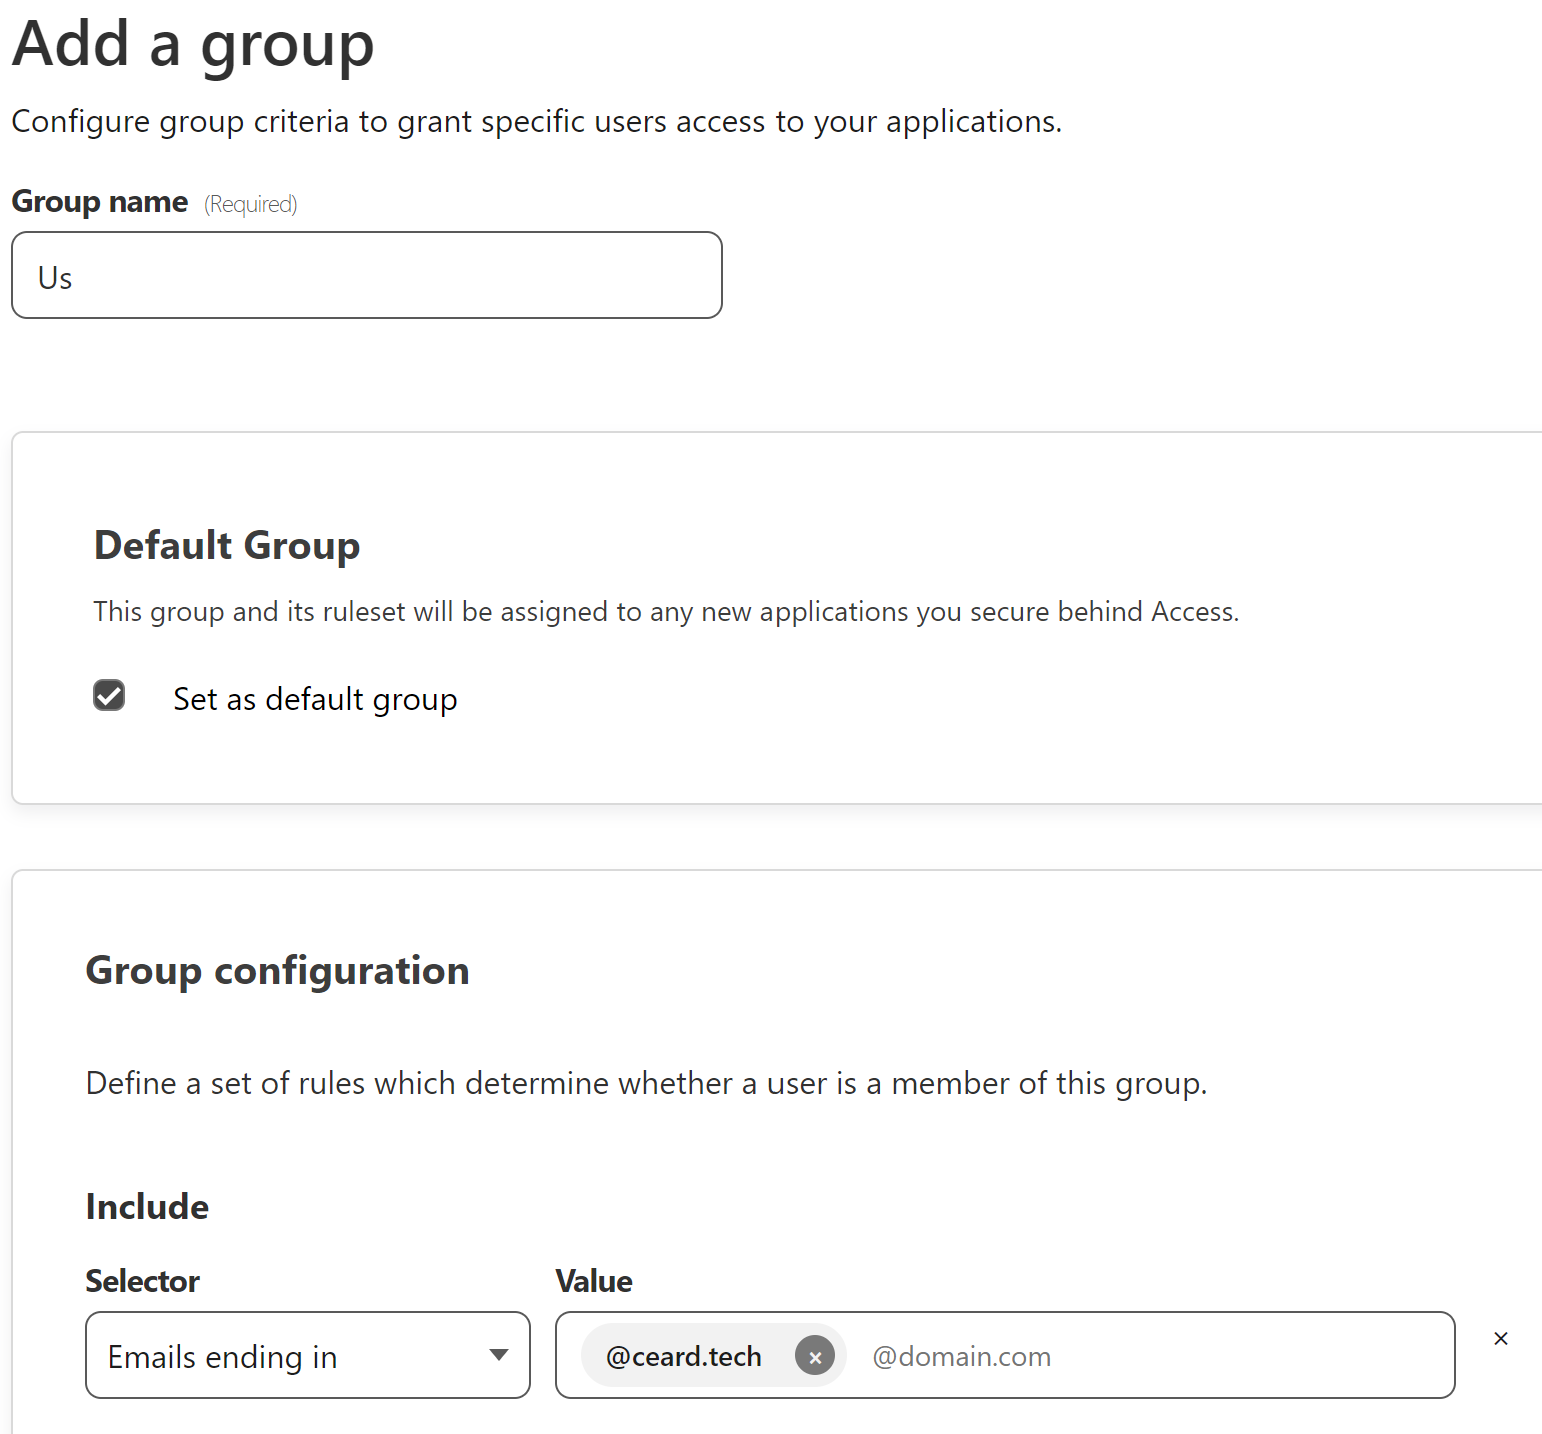Viewport: 1542px width, 1434px height.
Task: Dismiss the @ceard.tech value with its circular x
Action: coord(815,1355)
